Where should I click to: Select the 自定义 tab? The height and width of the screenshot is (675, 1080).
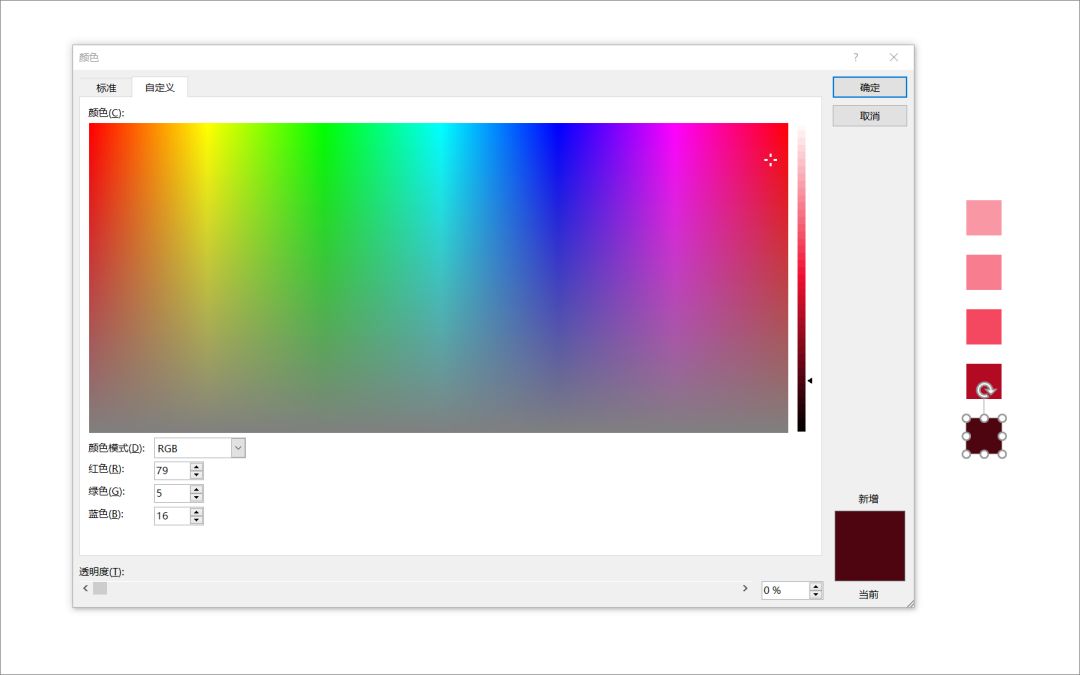pos(159,88)
